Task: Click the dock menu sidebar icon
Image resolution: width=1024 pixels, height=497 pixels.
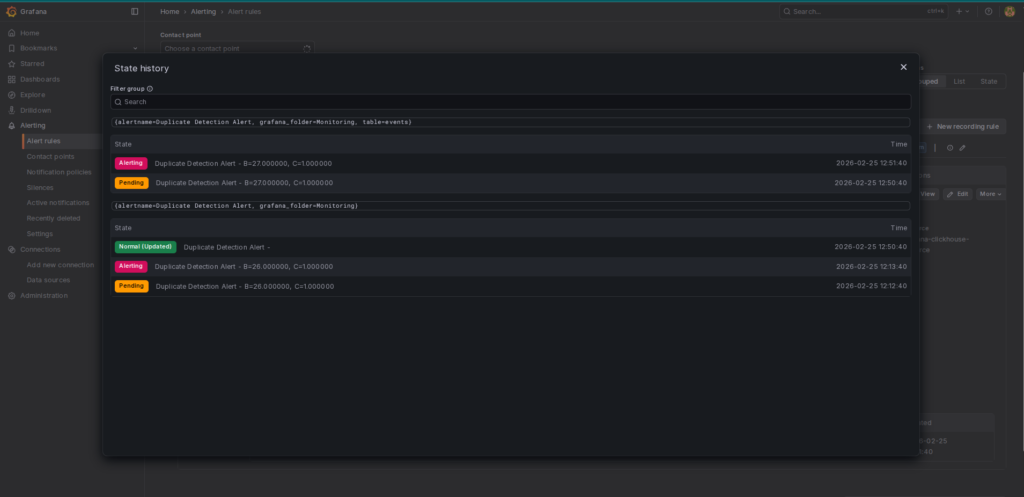Action: click(x=135, y=11)
